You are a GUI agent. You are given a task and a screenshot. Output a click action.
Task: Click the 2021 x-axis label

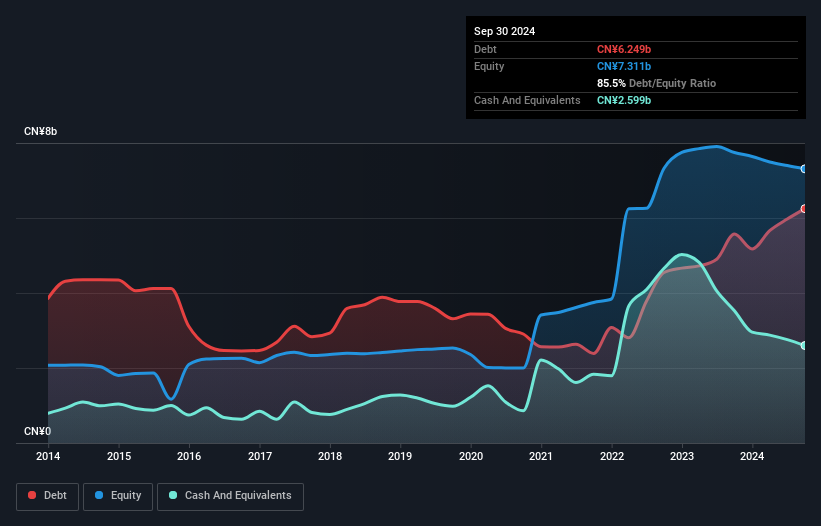click(541, 456)
